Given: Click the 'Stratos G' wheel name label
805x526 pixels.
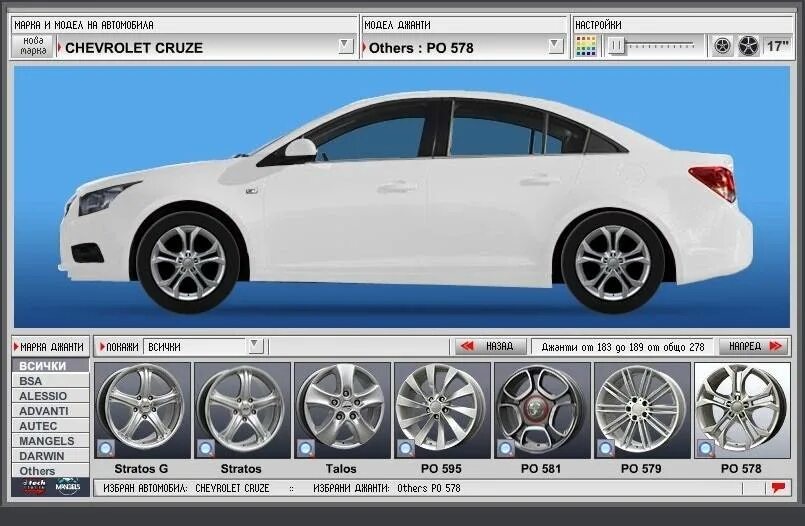Looking at the screenshot, I should pos(141,469).
